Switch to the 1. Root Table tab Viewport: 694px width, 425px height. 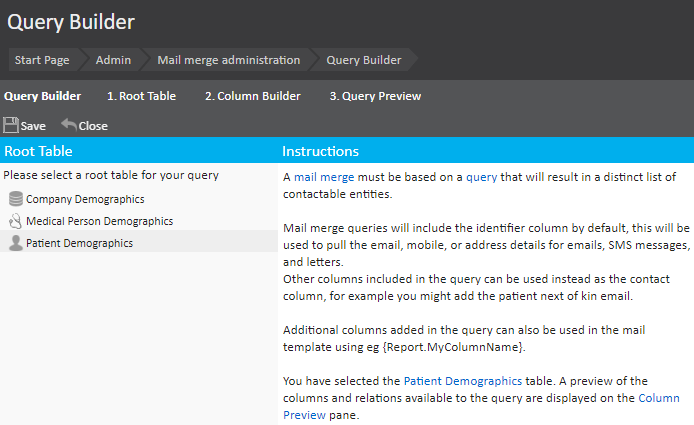pyautogui.click(x=141, y=97)
